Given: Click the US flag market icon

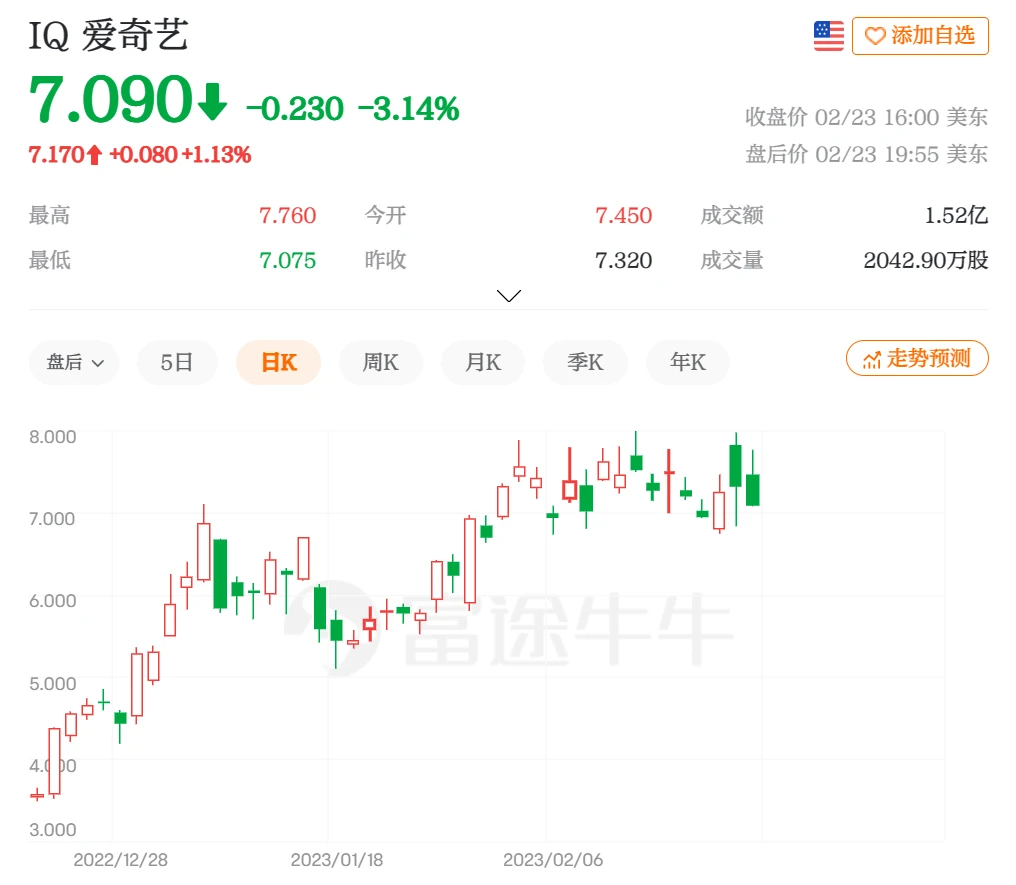Looking at the screenshot, I should [x=829, y=36].
